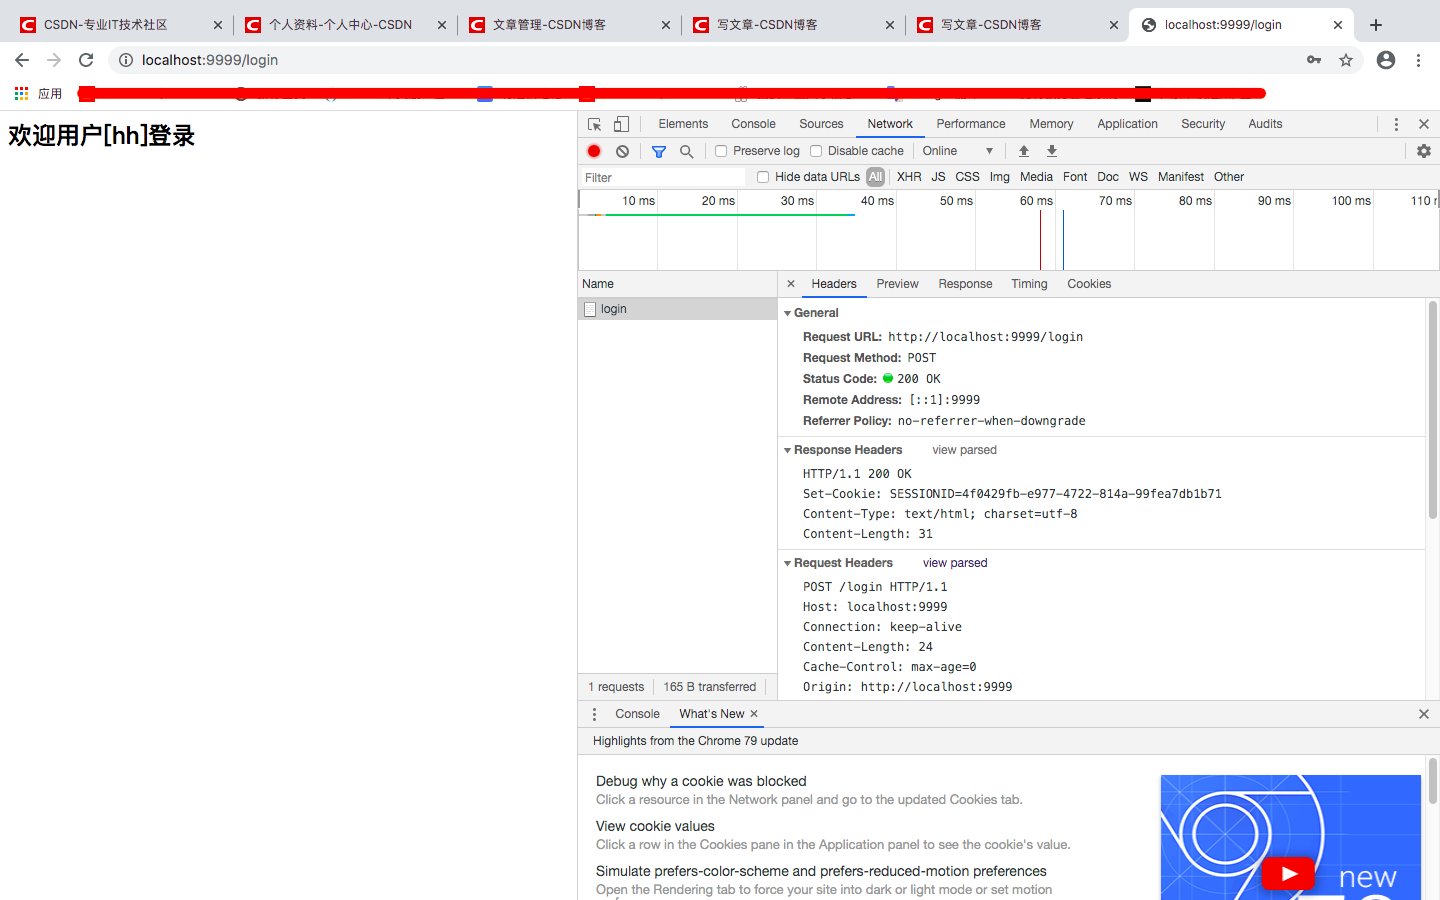Image resolution: width=1440 pixels, height=900 pixels.
Task: Select the All filter type
Action: point(876,177)
